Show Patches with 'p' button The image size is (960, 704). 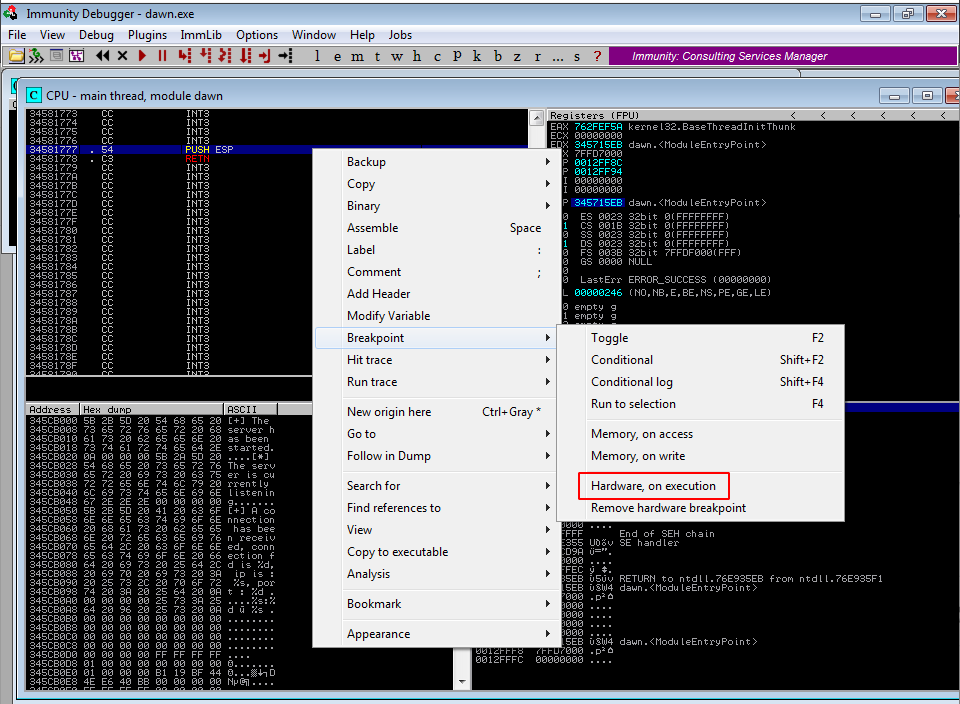(x=457, y=56)
